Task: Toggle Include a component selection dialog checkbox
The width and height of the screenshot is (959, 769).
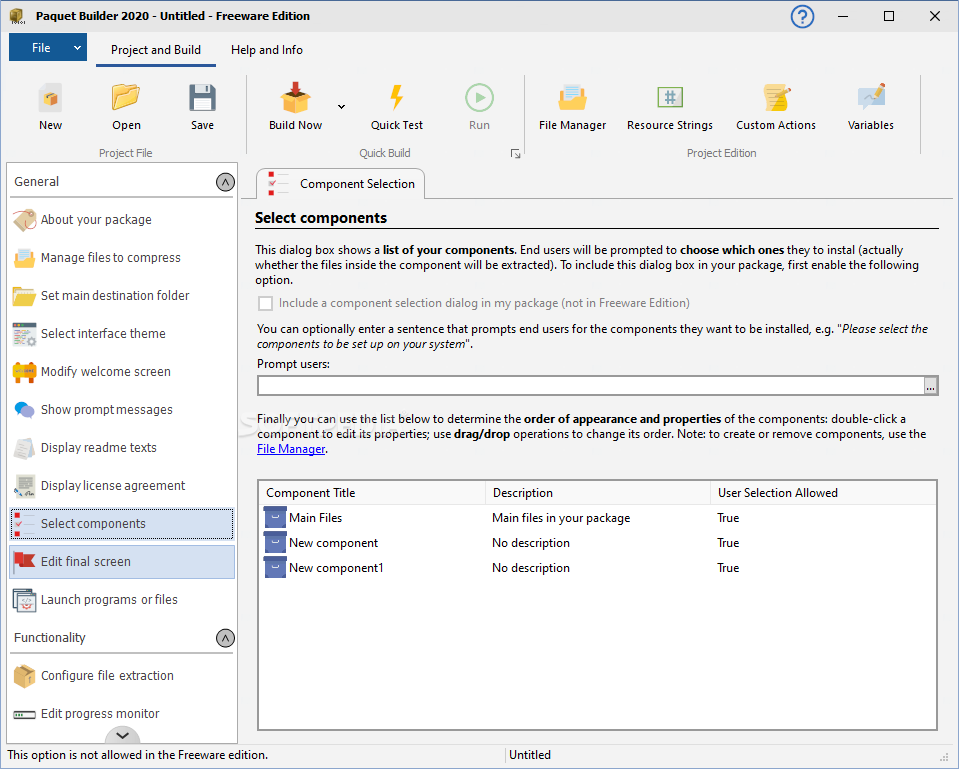Action: [x=265, y=303]
